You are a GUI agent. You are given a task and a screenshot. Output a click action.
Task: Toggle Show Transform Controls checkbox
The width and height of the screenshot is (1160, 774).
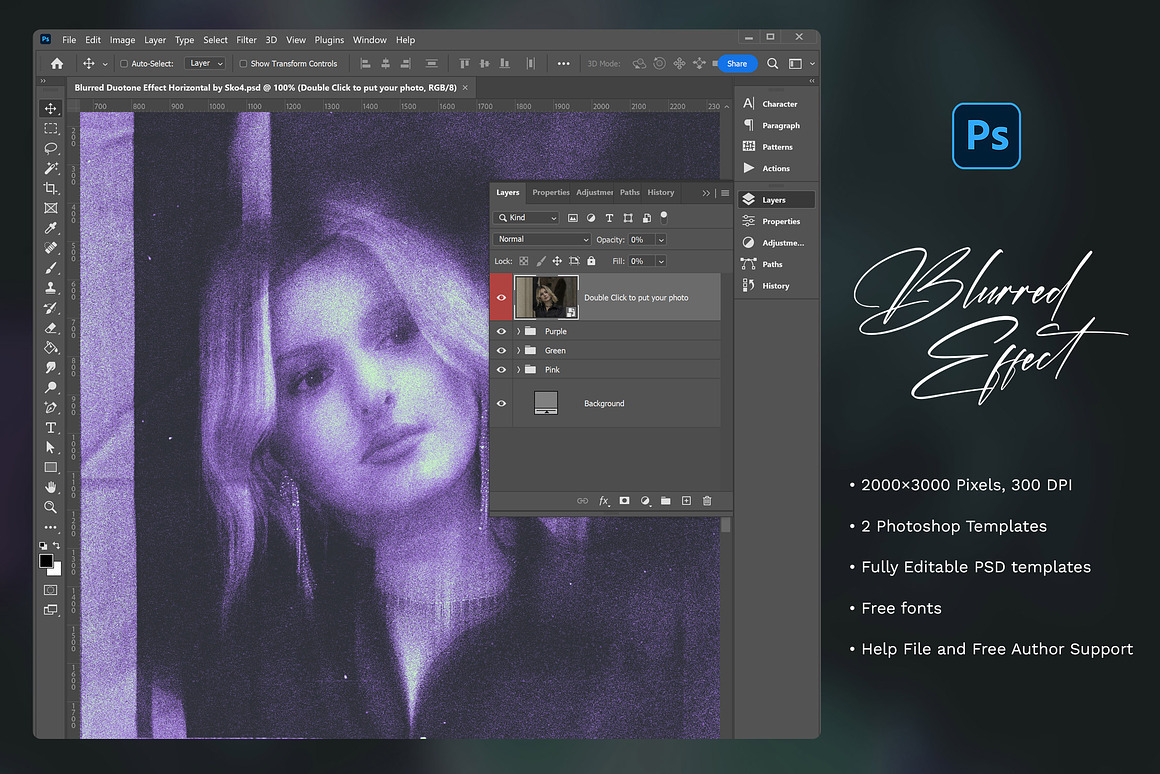coord(244,64)
